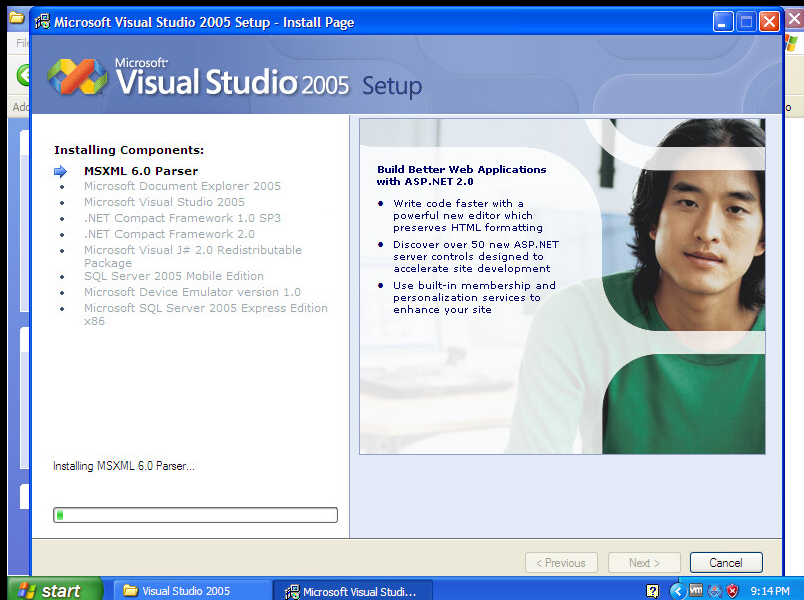804x600 pixels.
Task: Click the ASP.NET 2.0 promotional banner image
Action: click(x=562, y=286)
